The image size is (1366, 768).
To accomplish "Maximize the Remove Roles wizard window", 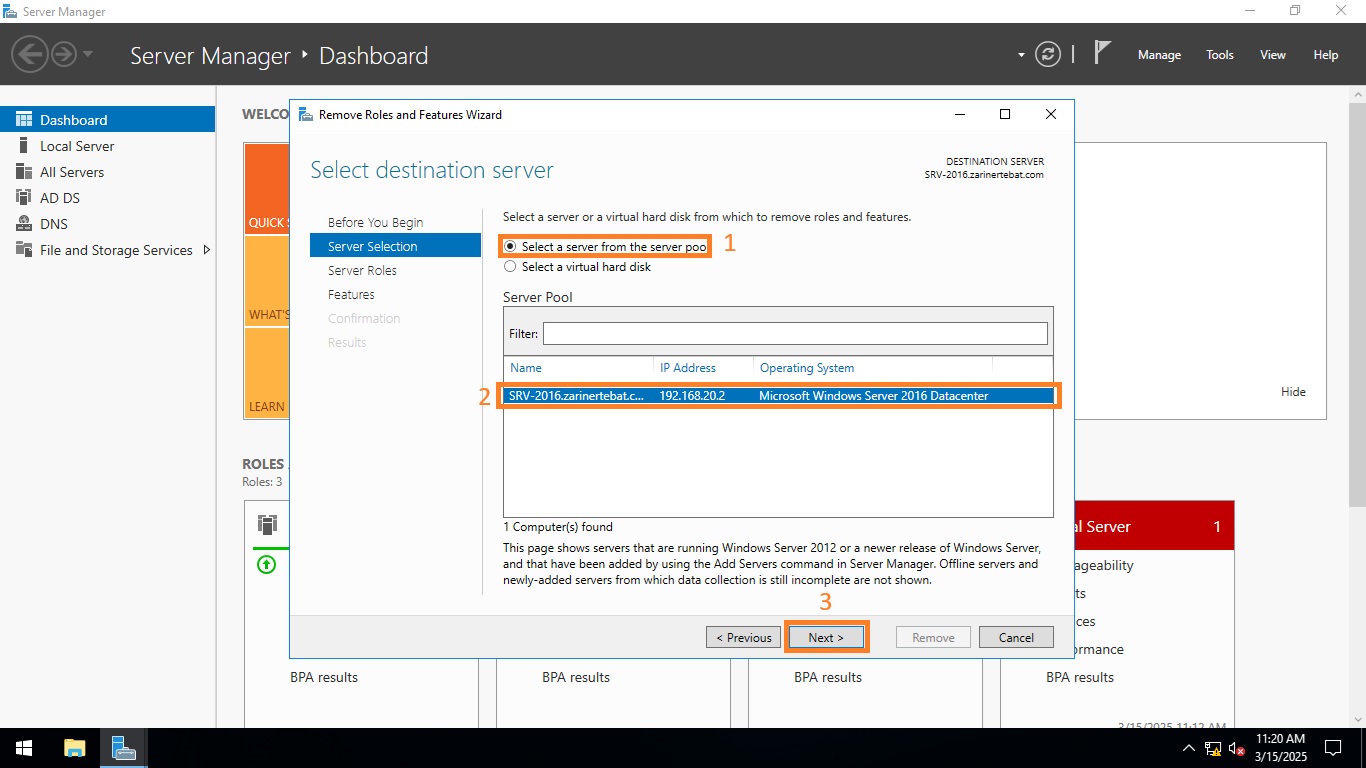I will (x=1005, y=114).
